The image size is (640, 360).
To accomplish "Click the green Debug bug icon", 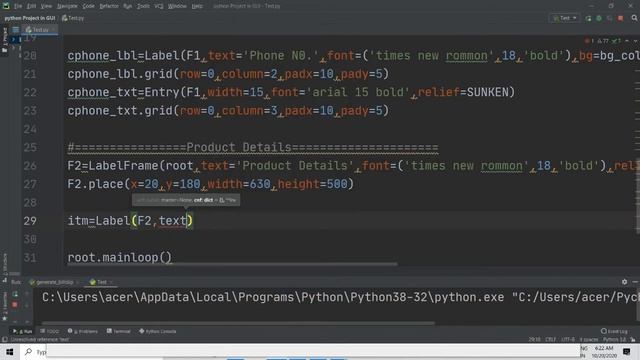I will click(x=599, y=18).
